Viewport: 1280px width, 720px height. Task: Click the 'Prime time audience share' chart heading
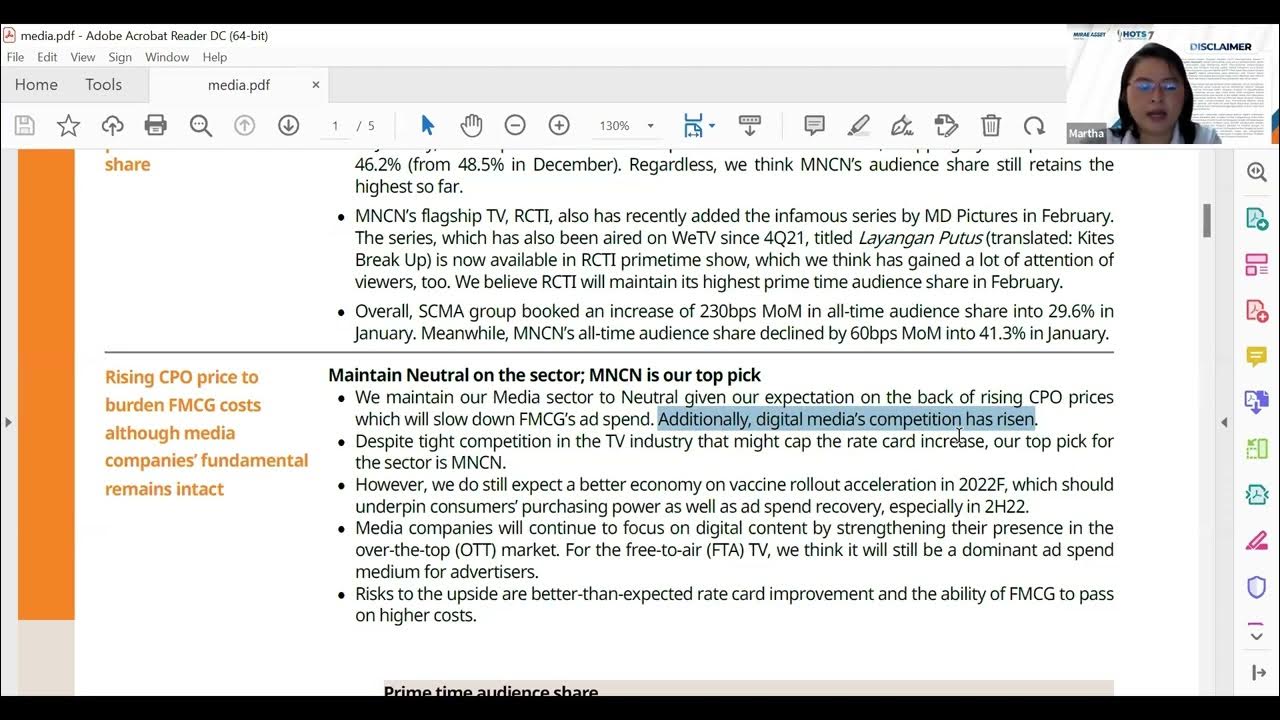tap(491, 691)
